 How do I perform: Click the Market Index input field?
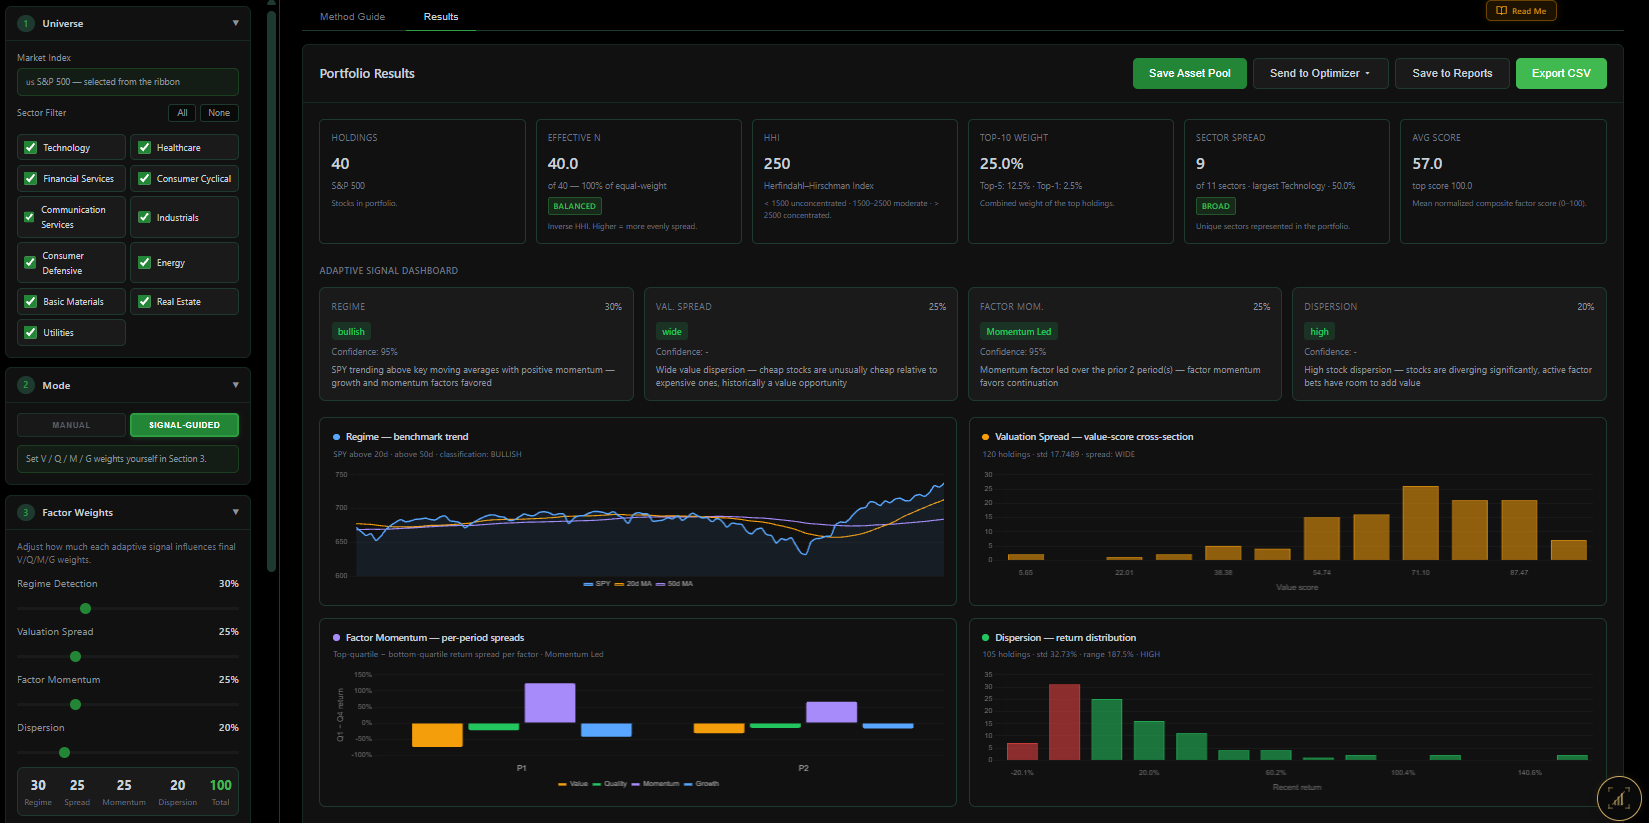128,82
